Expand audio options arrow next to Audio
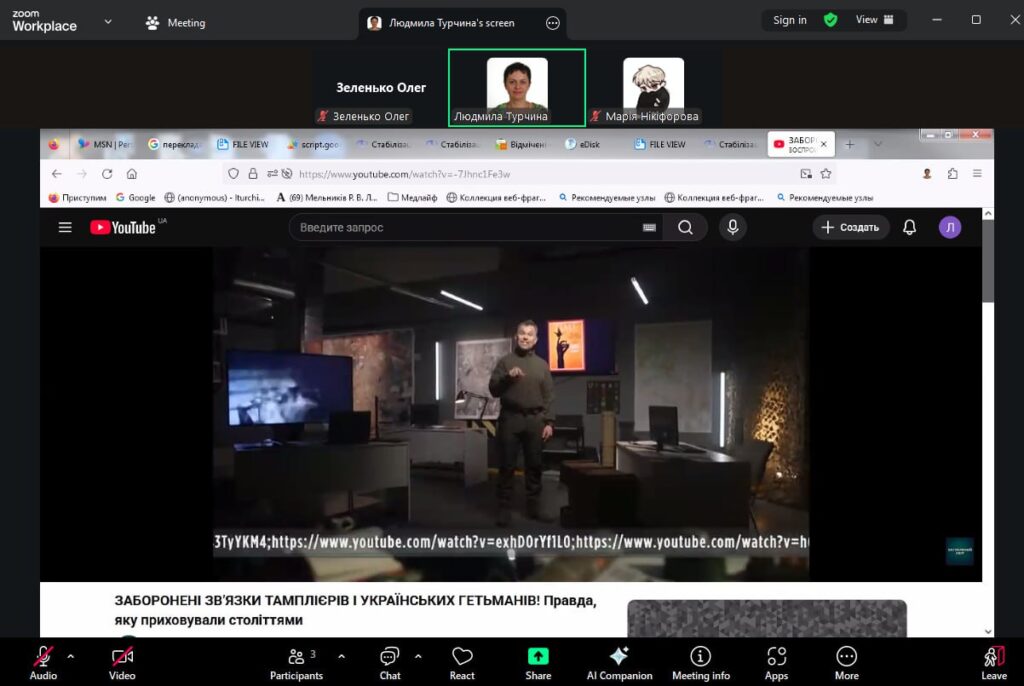Viewport: 1024px width, 686px height. pos(70,656)
